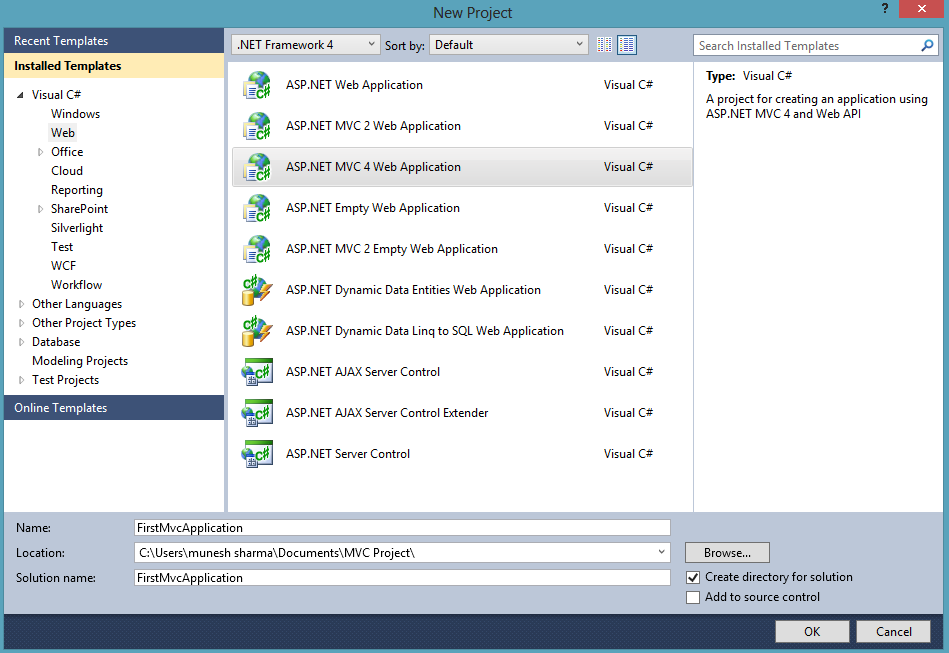Expand the Database tree node
Image resolution: width=949 pixels, height=653 pixels.
tap(21, 342)
